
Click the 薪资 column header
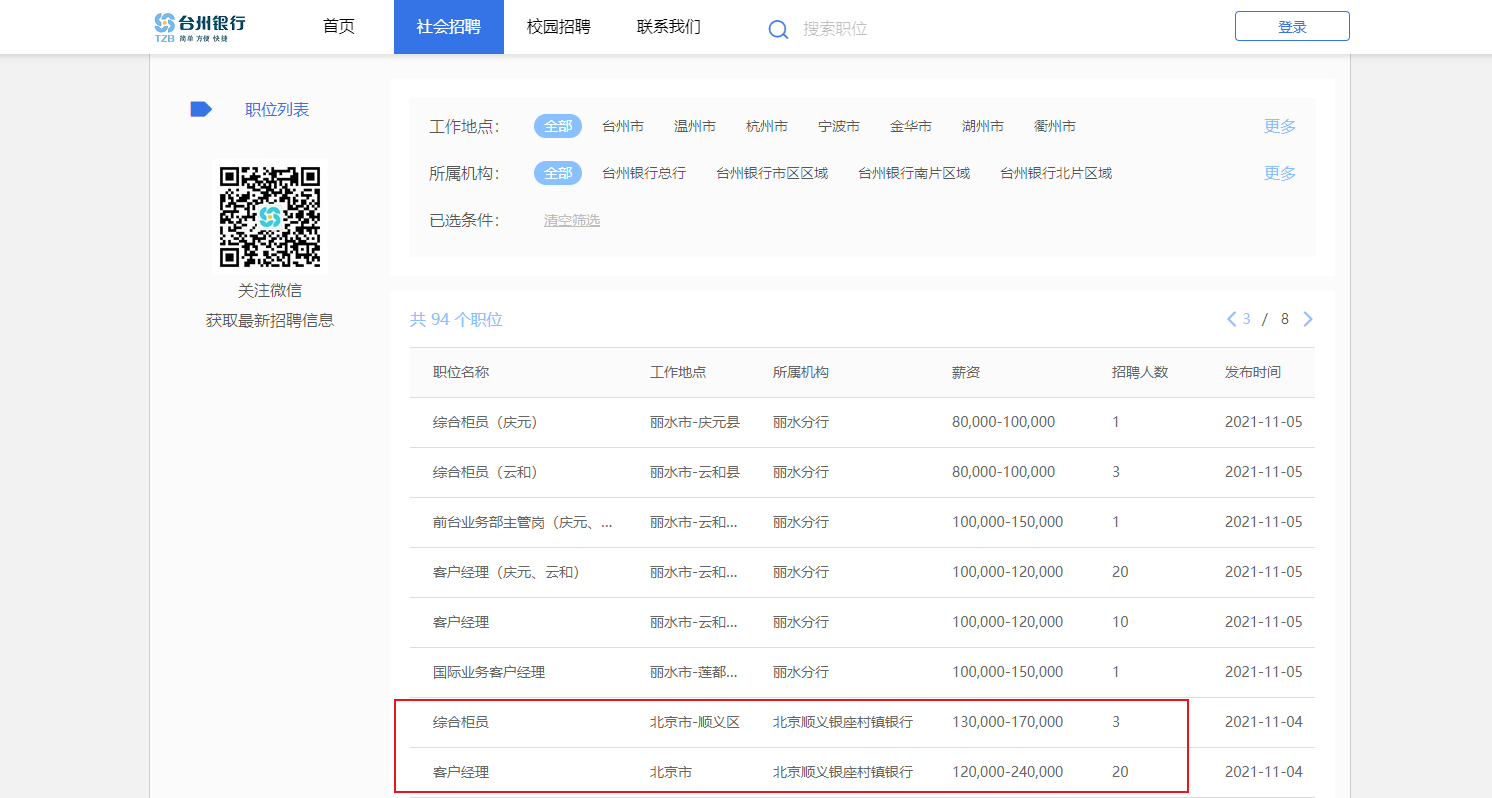click(966, 372)
